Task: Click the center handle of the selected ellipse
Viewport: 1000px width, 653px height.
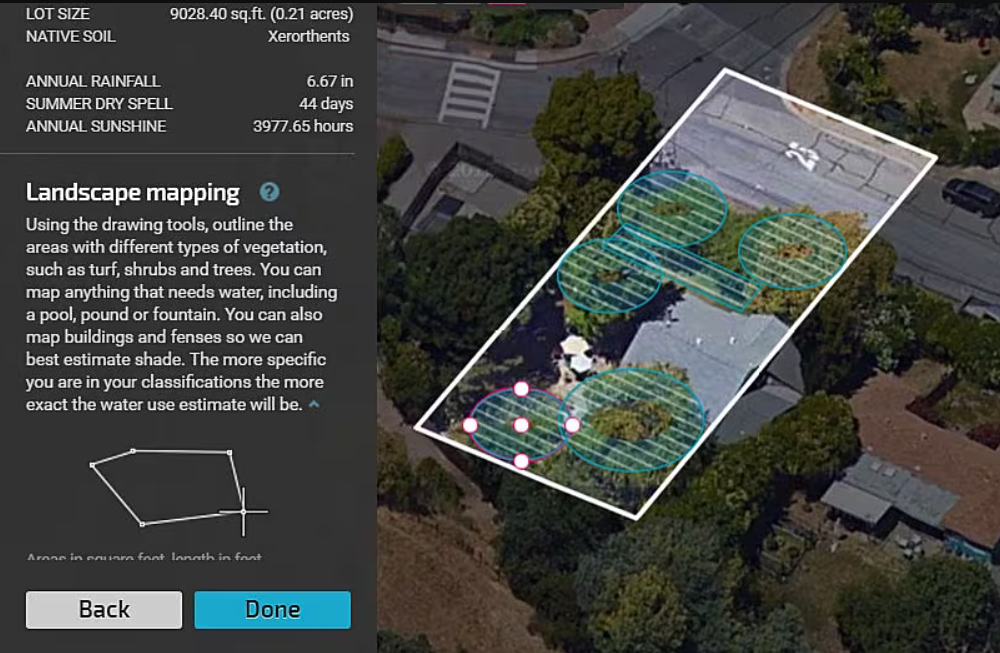Action: 521,425
